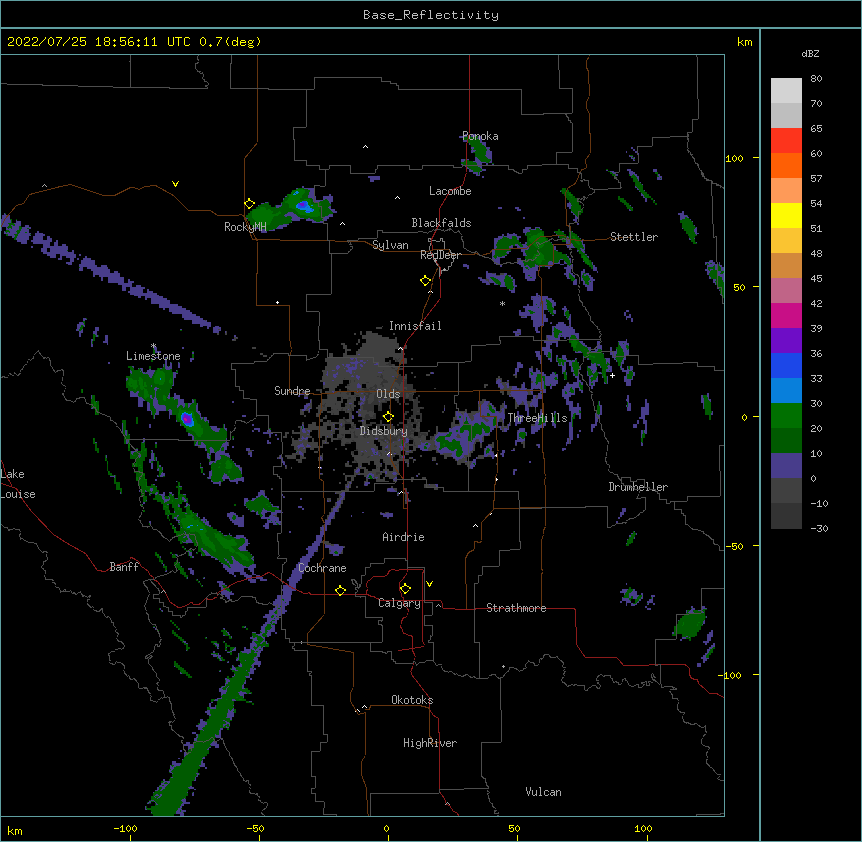Screen dimensions: 862x842
Task: Select the yellow diamond marker southeast of Cochrane
Action: pos(340,590)
